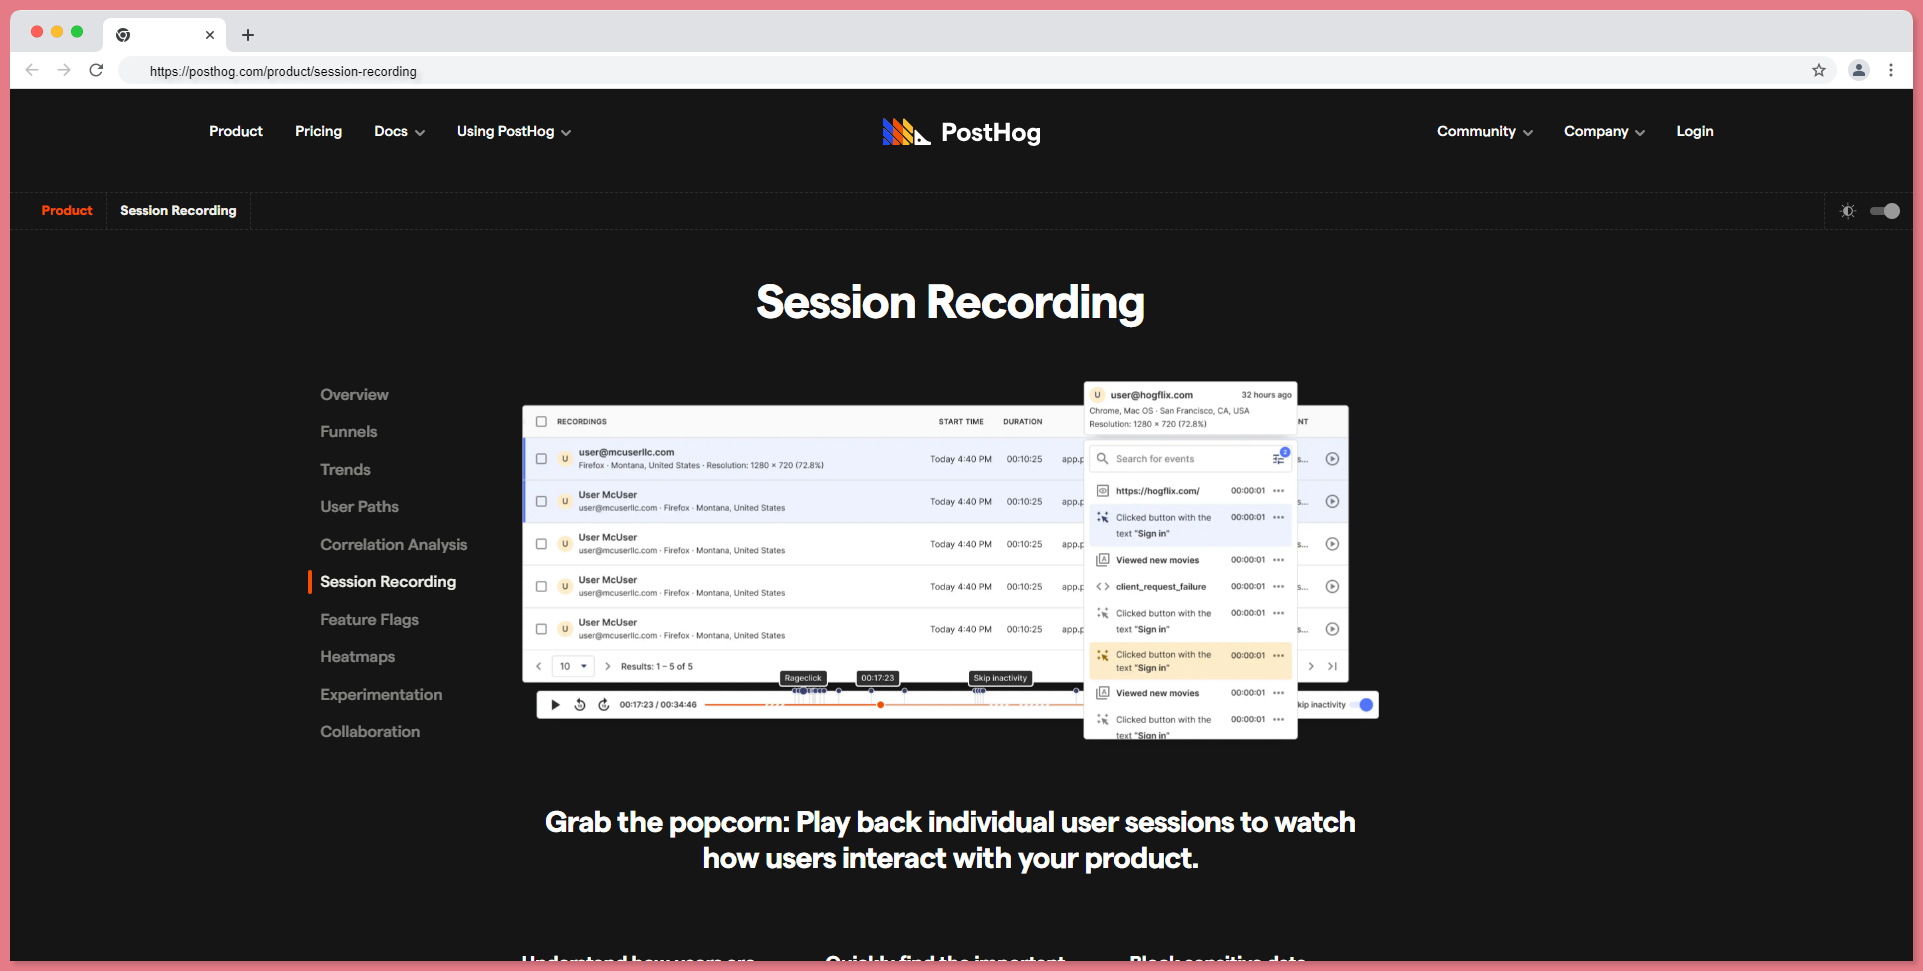The height and width of the screenshot is (971, 1923).
Task: Click the pageview icon beside https://hogflix.com/
Action: tap(1102, 491)
